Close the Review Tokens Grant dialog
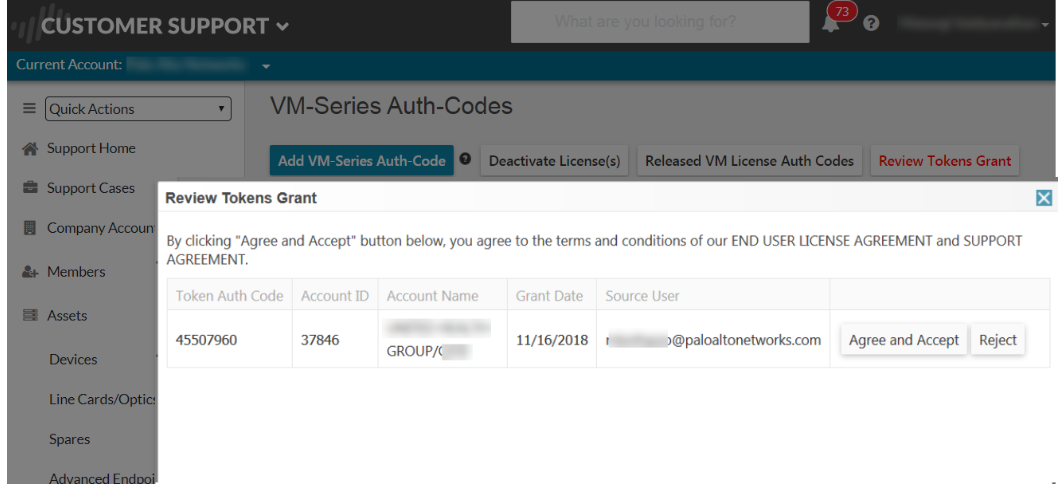This screenshot has width=1062, height=485. point(1044,198)
